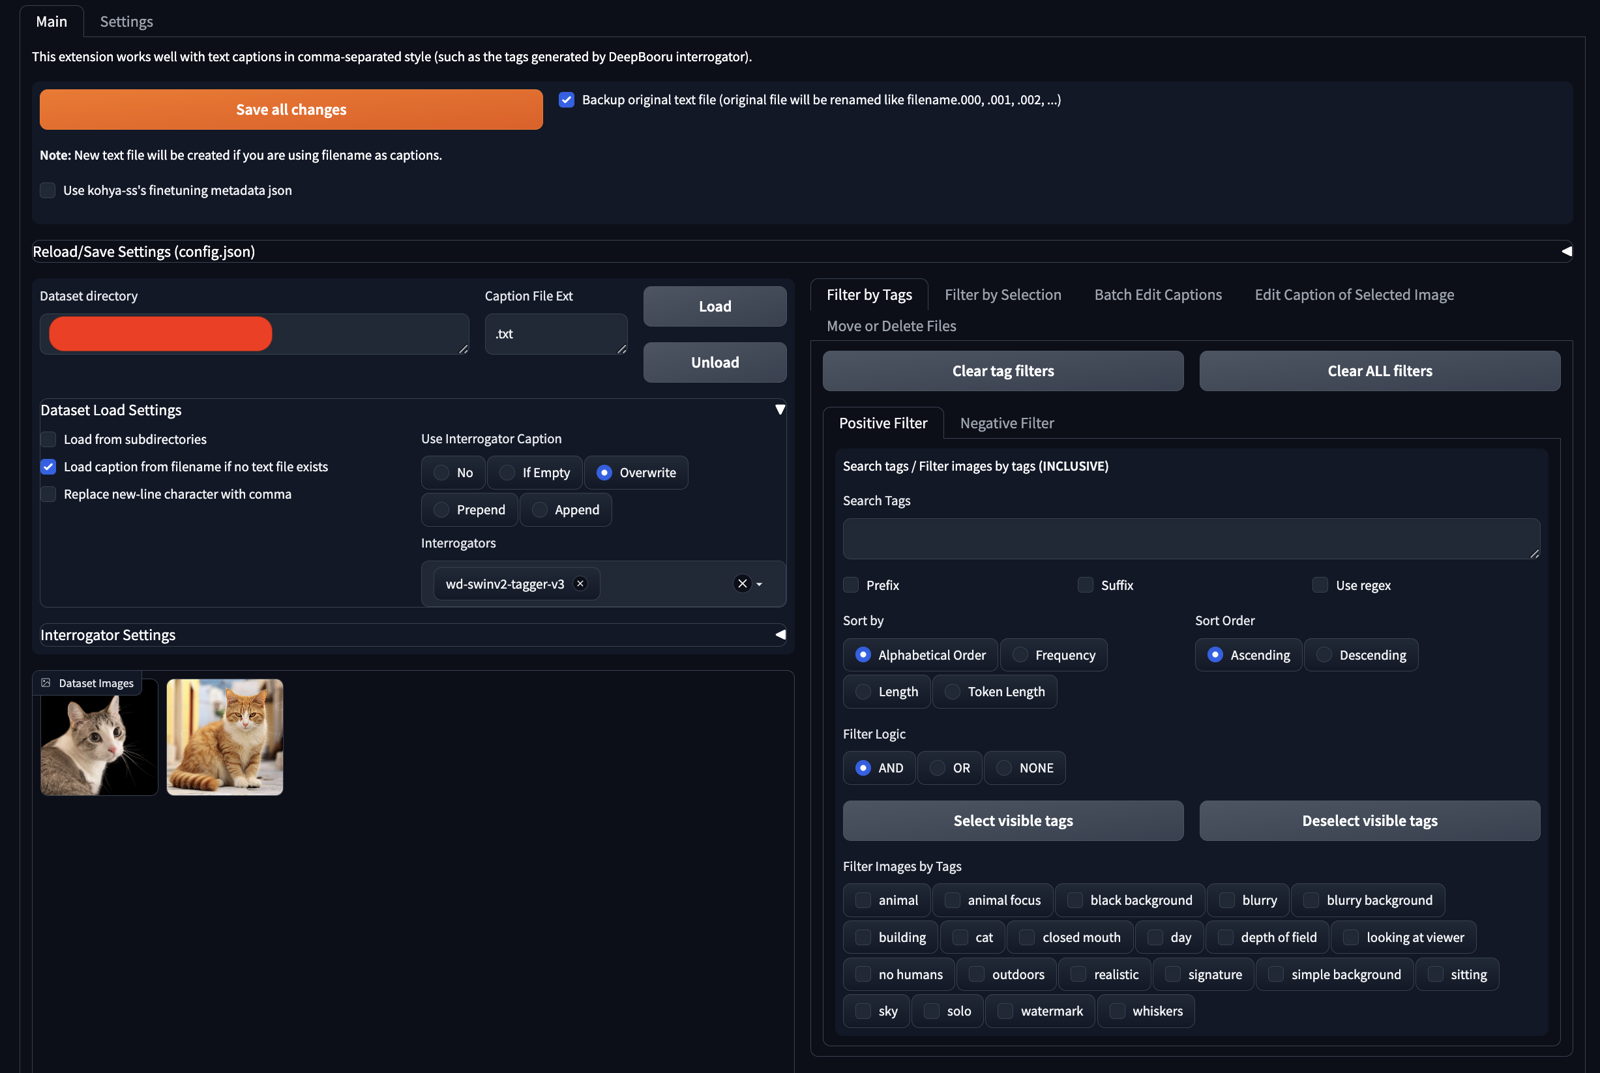Open the Main tab
The height and width of the screenshot is (1073, 1600).
(x=52, y=22)
